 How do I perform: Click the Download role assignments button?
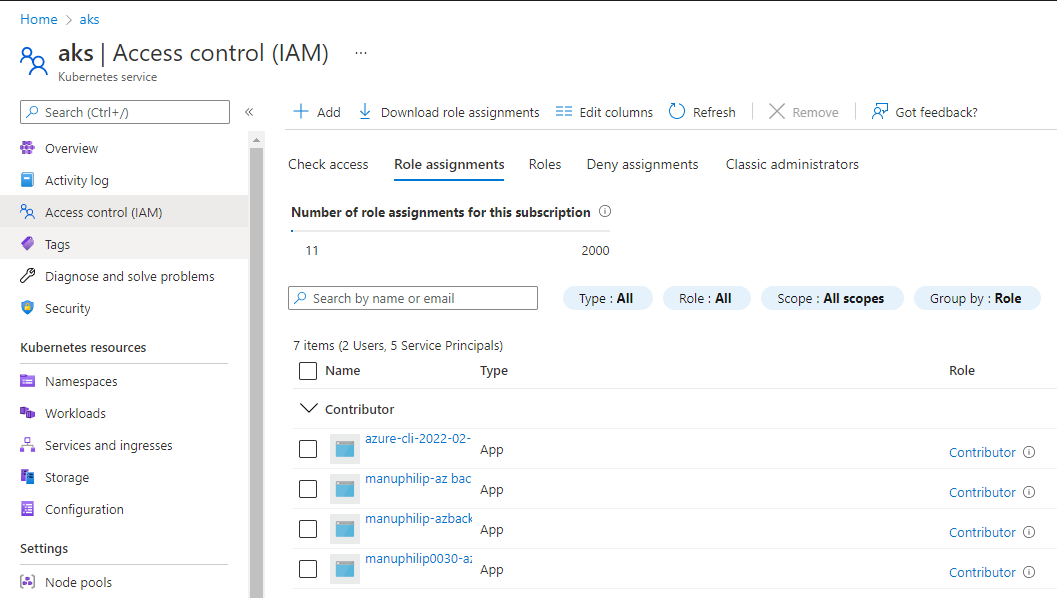coord(447,112)
